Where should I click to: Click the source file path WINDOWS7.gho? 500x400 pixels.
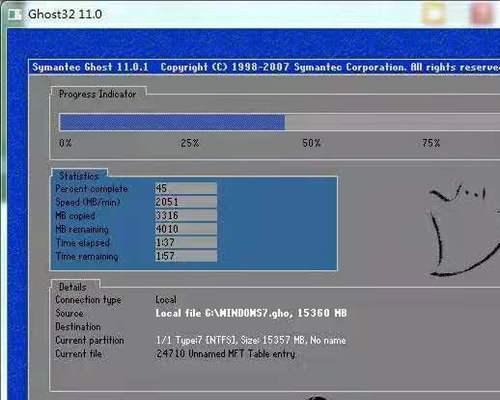(x=248, y=313)
